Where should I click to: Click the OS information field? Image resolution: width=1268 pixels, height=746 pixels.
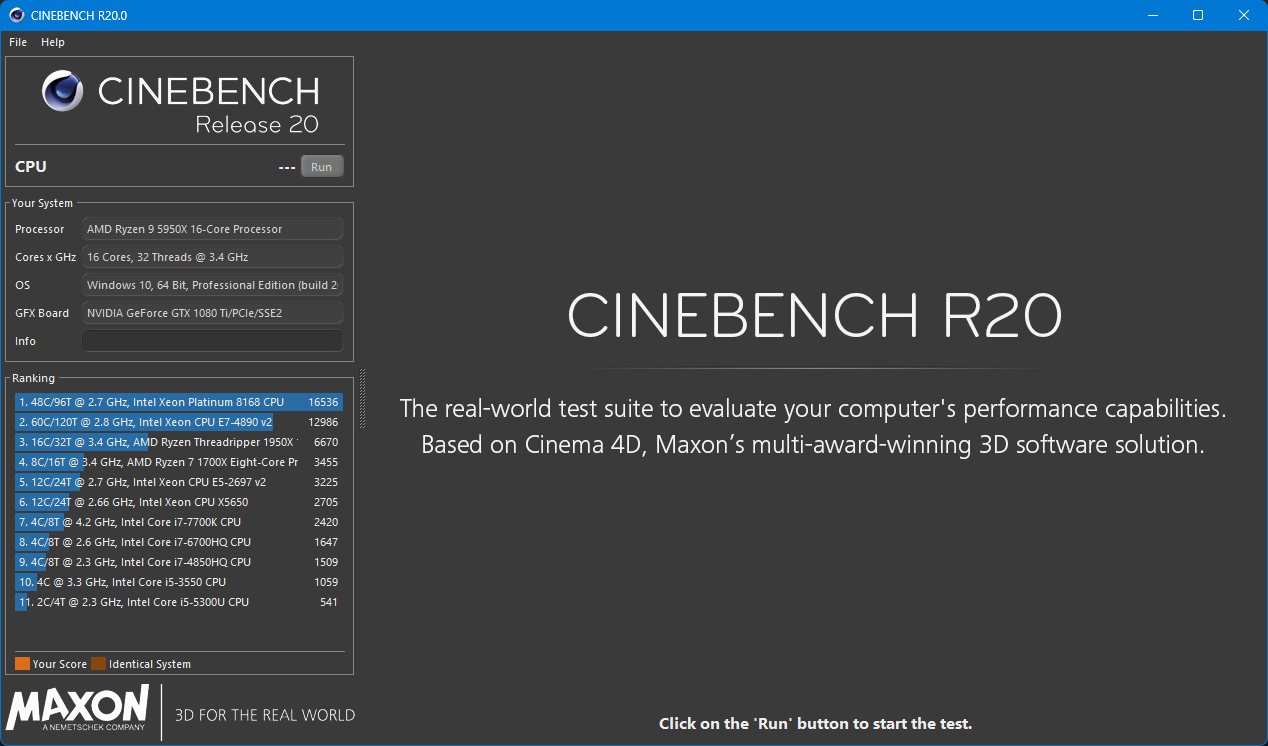click(212, 285)
